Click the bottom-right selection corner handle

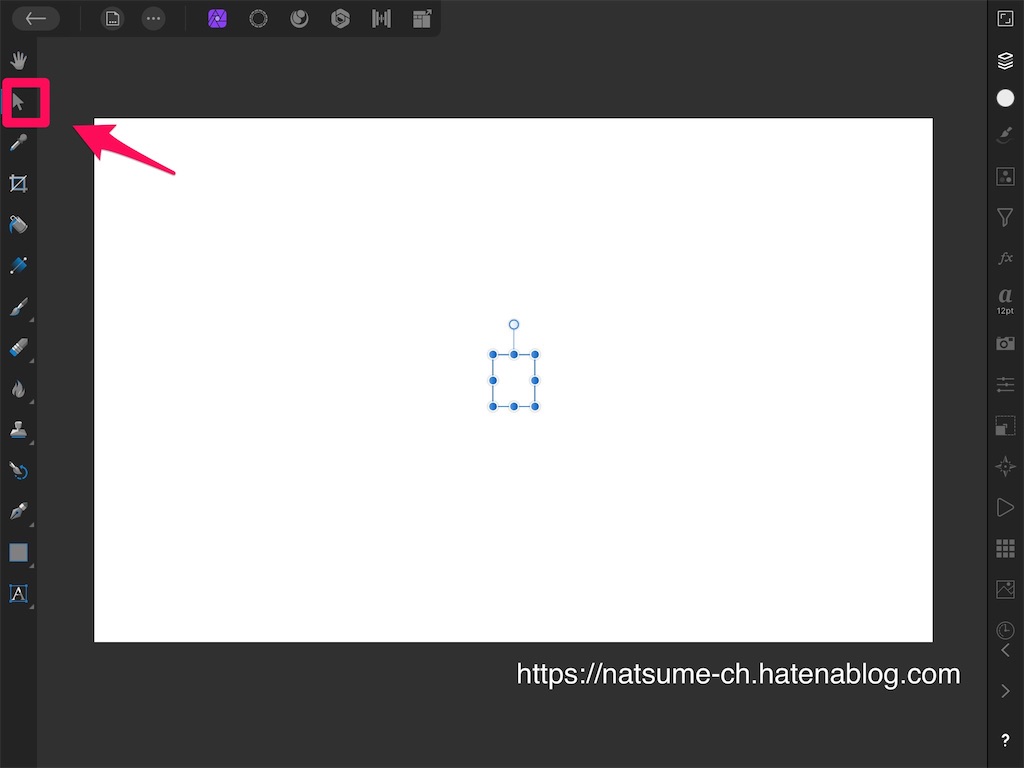[x=535, y=406]
